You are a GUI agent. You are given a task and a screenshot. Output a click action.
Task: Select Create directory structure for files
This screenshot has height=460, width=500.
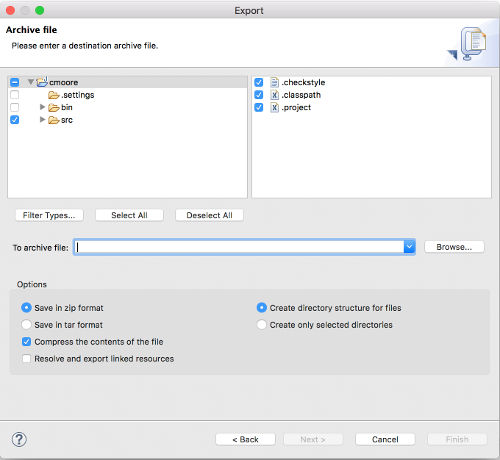(262, 308)
